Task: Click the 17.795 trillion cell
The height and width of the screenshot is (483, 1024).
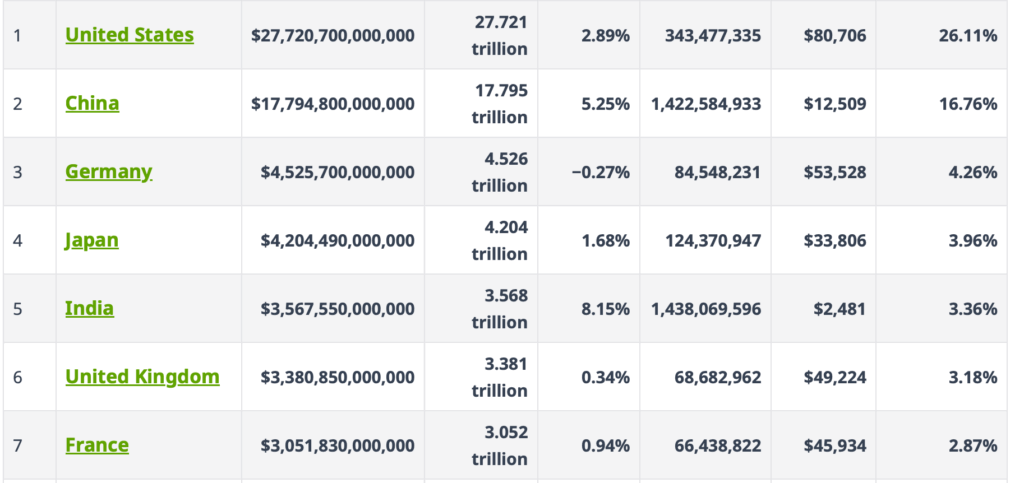Action: 500,104
